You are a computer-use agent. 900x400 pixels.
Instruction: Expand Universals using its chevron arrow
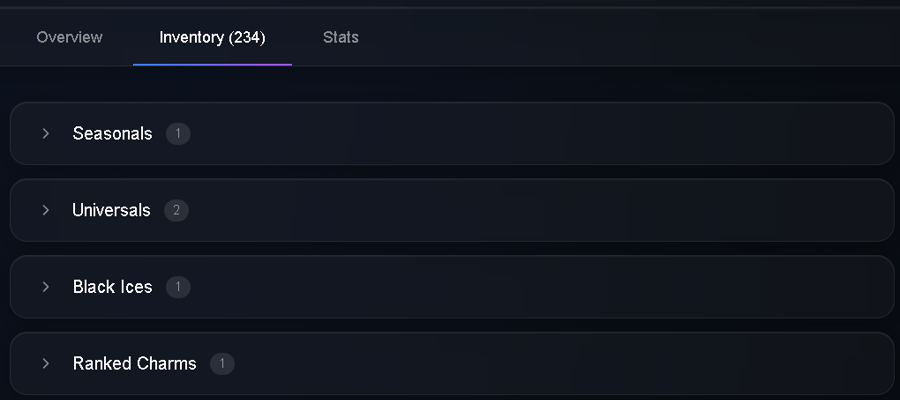(46, 210)
